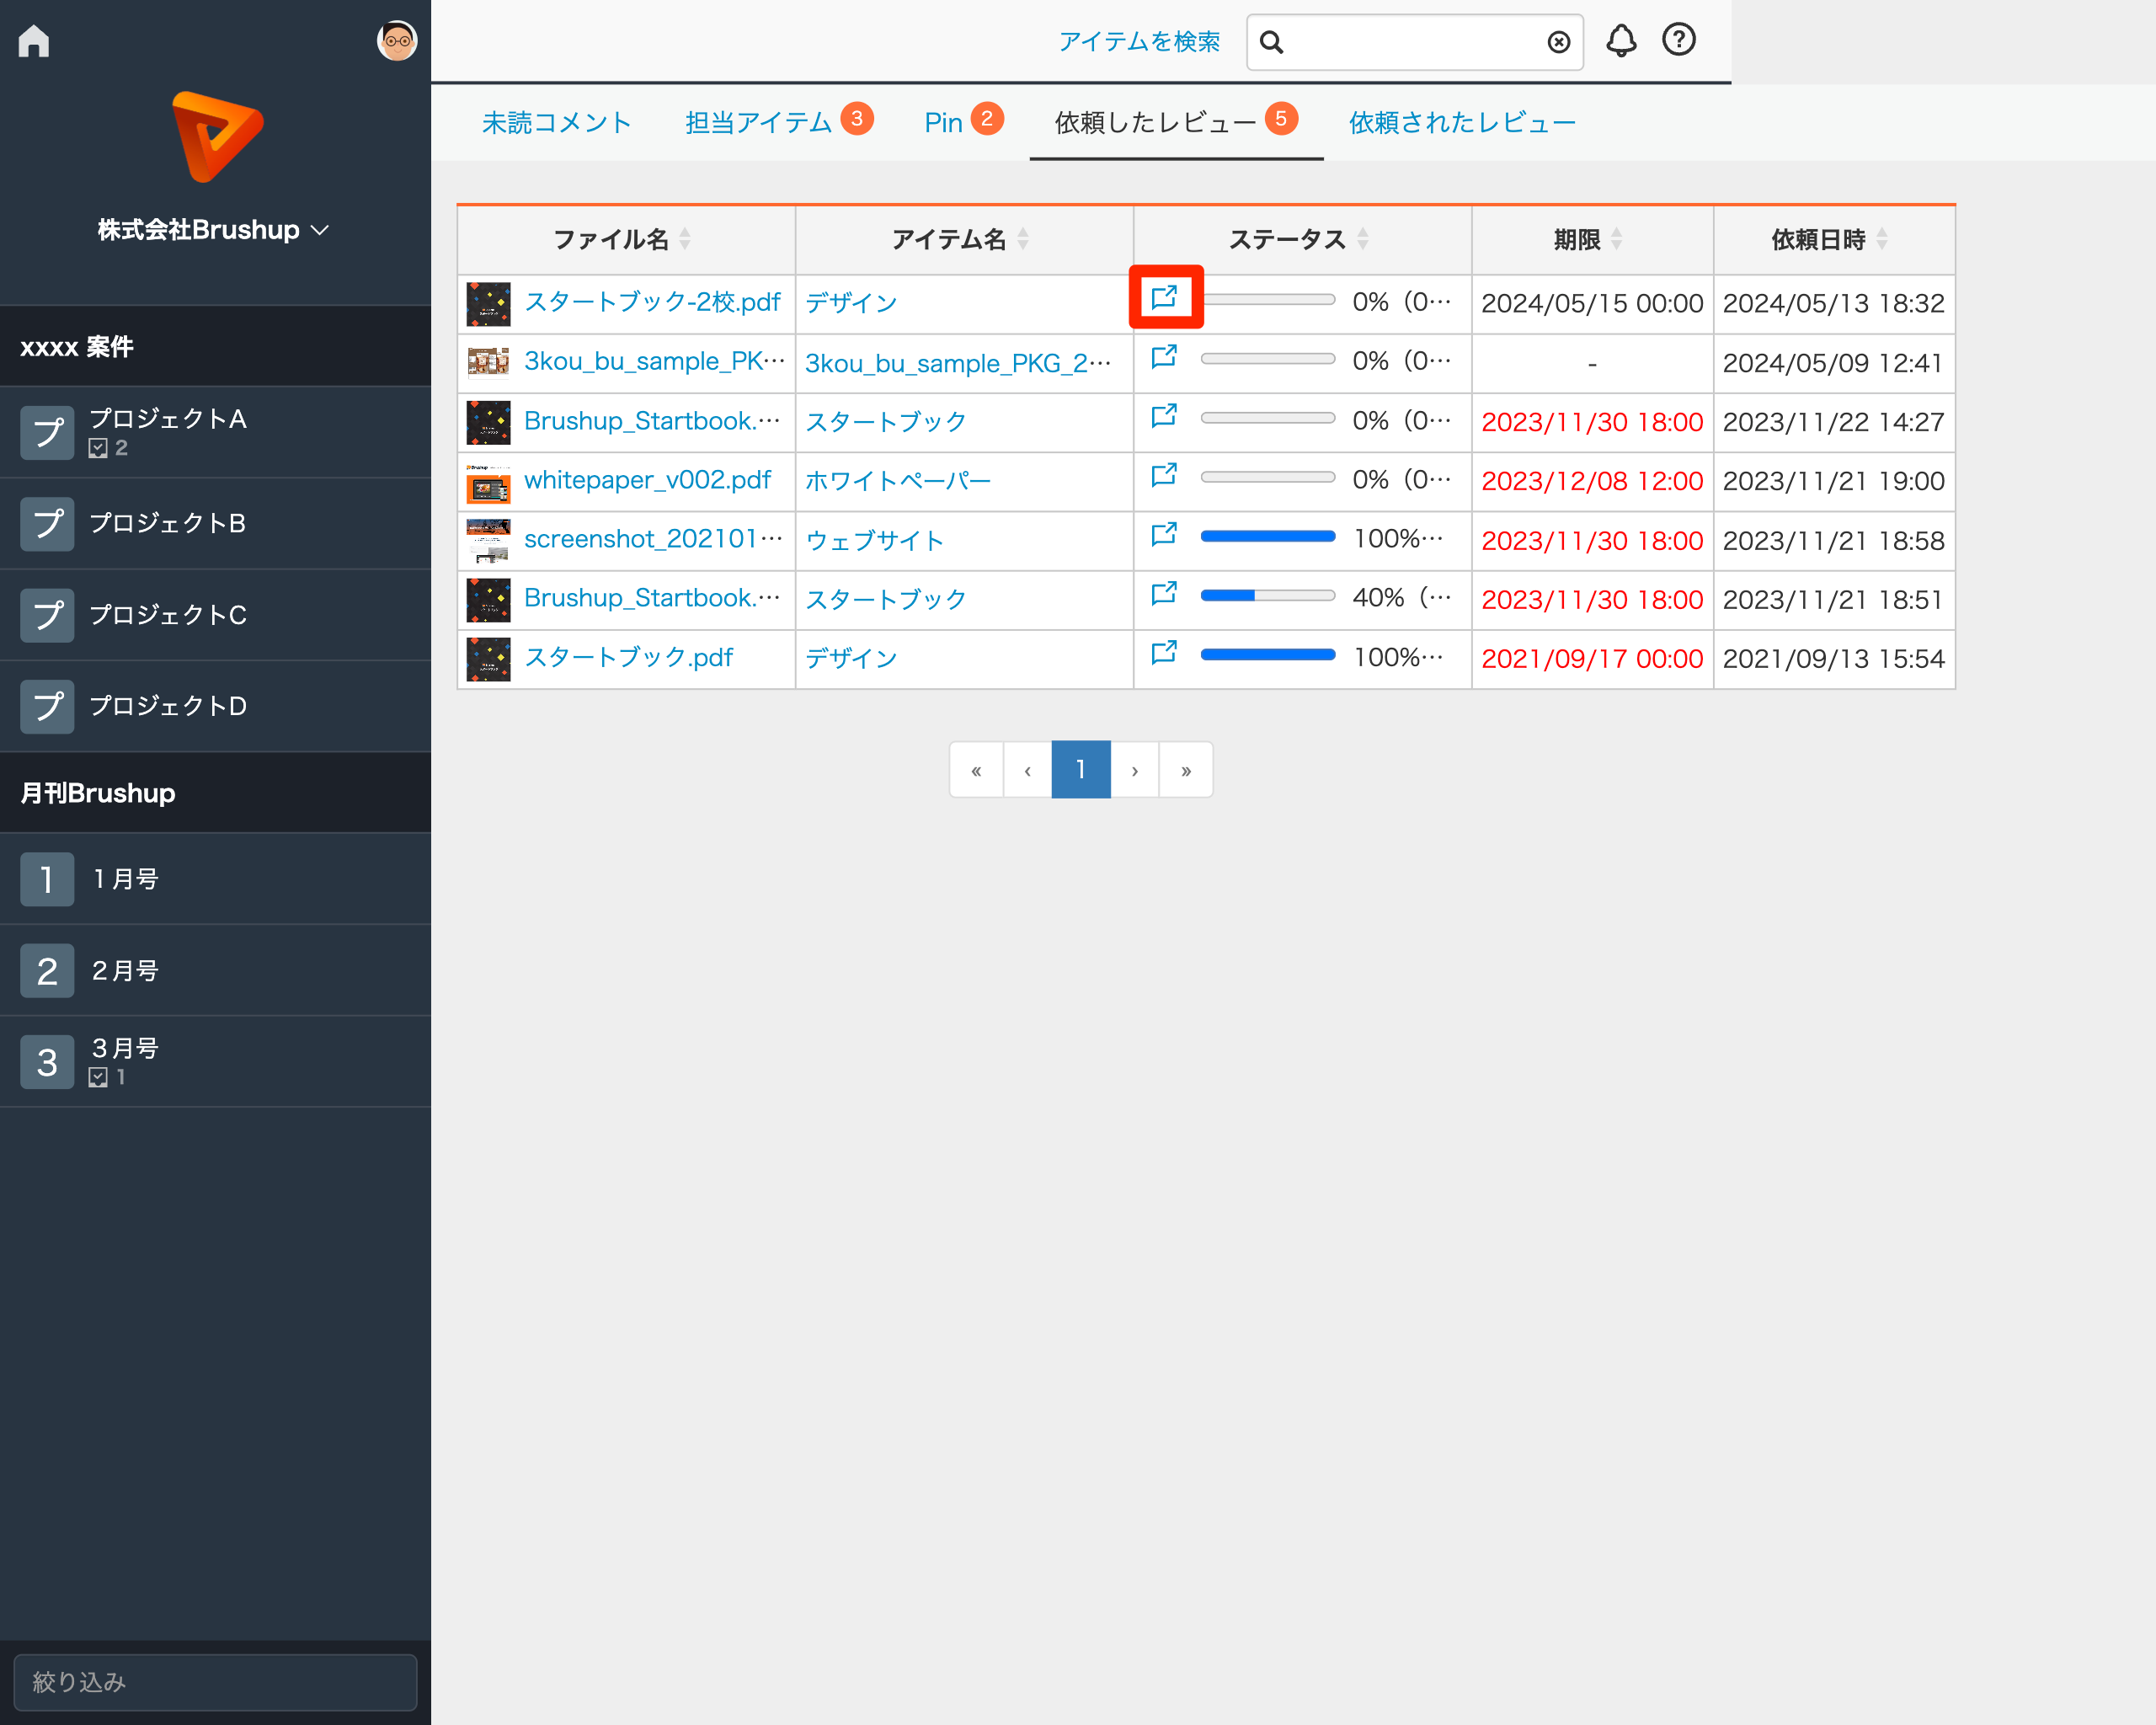Open external link icon for screenshot row

[x=1164, y=534]
